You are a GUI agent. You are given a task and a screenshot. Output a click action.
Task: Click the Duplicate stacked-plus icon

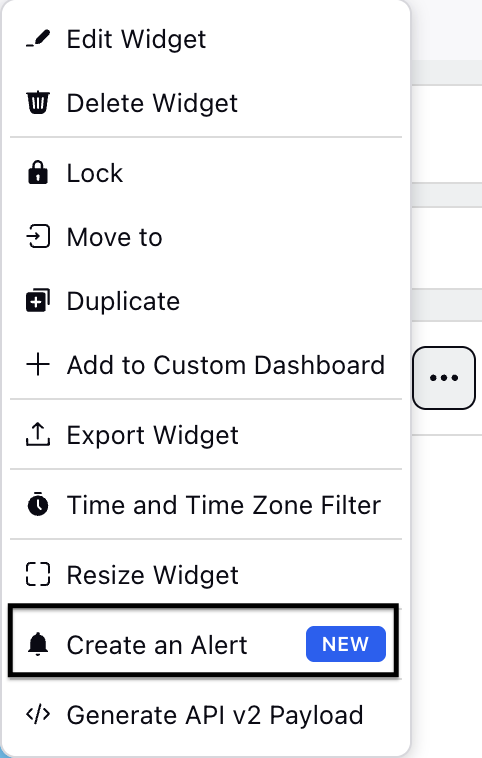pyautogui.click(x=38, y=301)
